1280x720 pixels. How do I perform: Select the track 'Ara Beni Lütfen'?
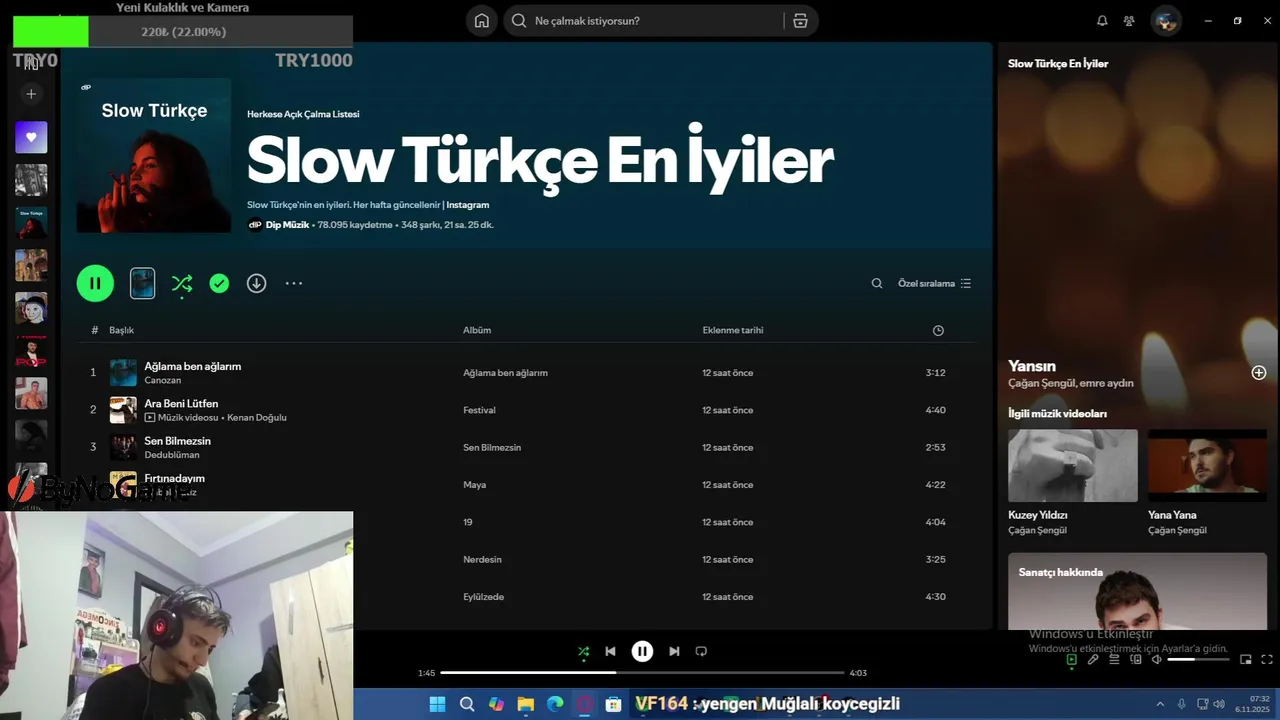click(x=181, y=403)
